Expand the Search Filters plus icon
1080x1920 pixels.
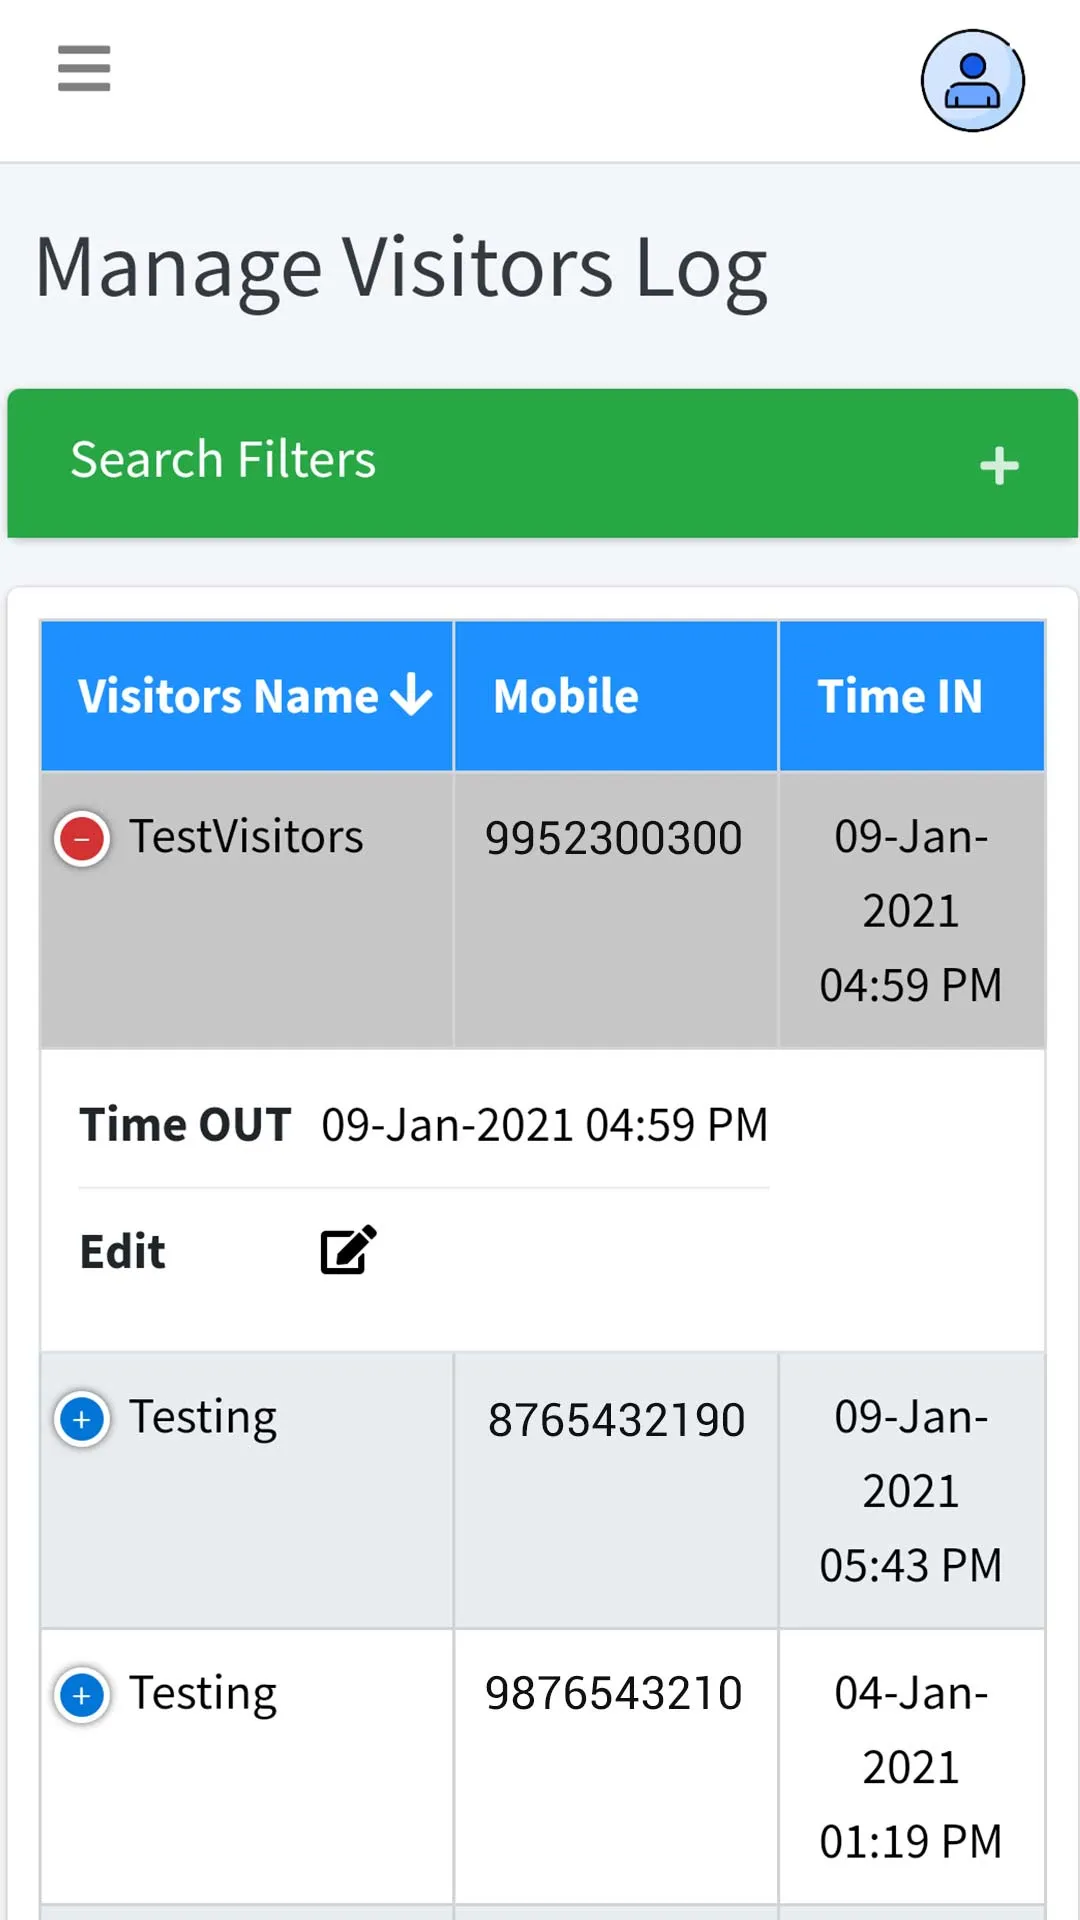click(998, 466)
